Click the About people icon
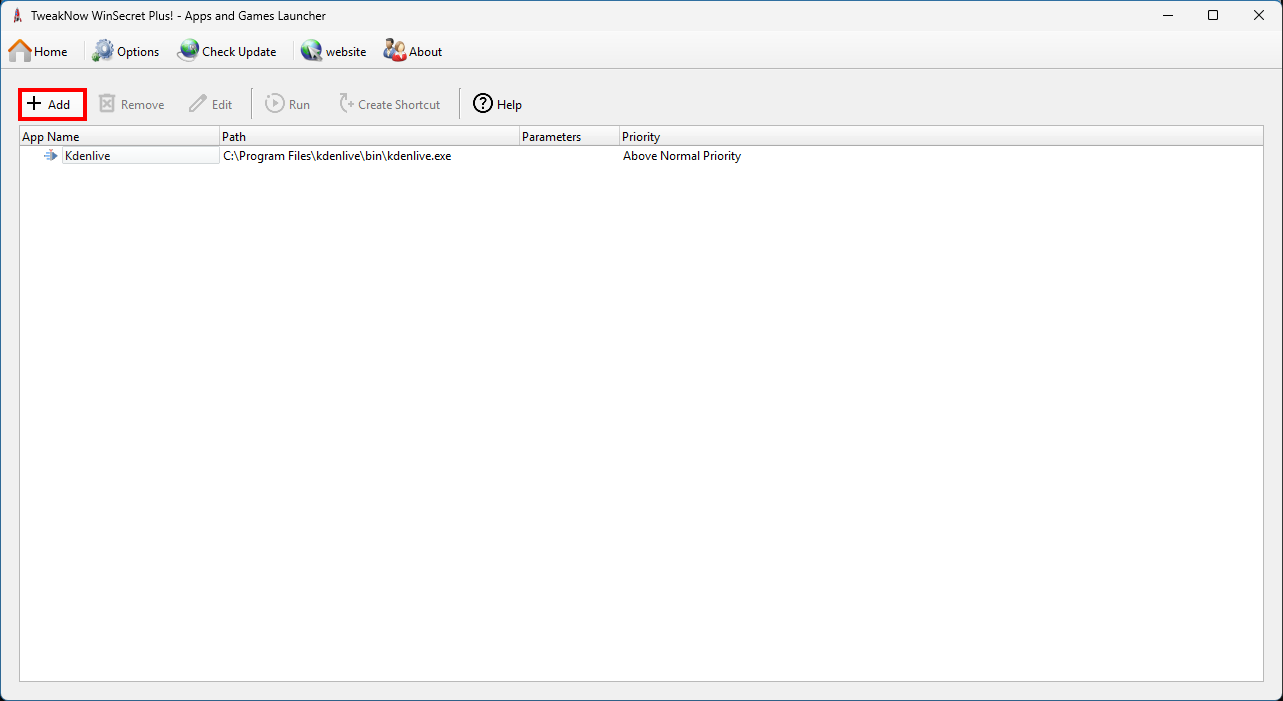The width and height of the screenshot is (1283, 701). click(x=395, y=51)
